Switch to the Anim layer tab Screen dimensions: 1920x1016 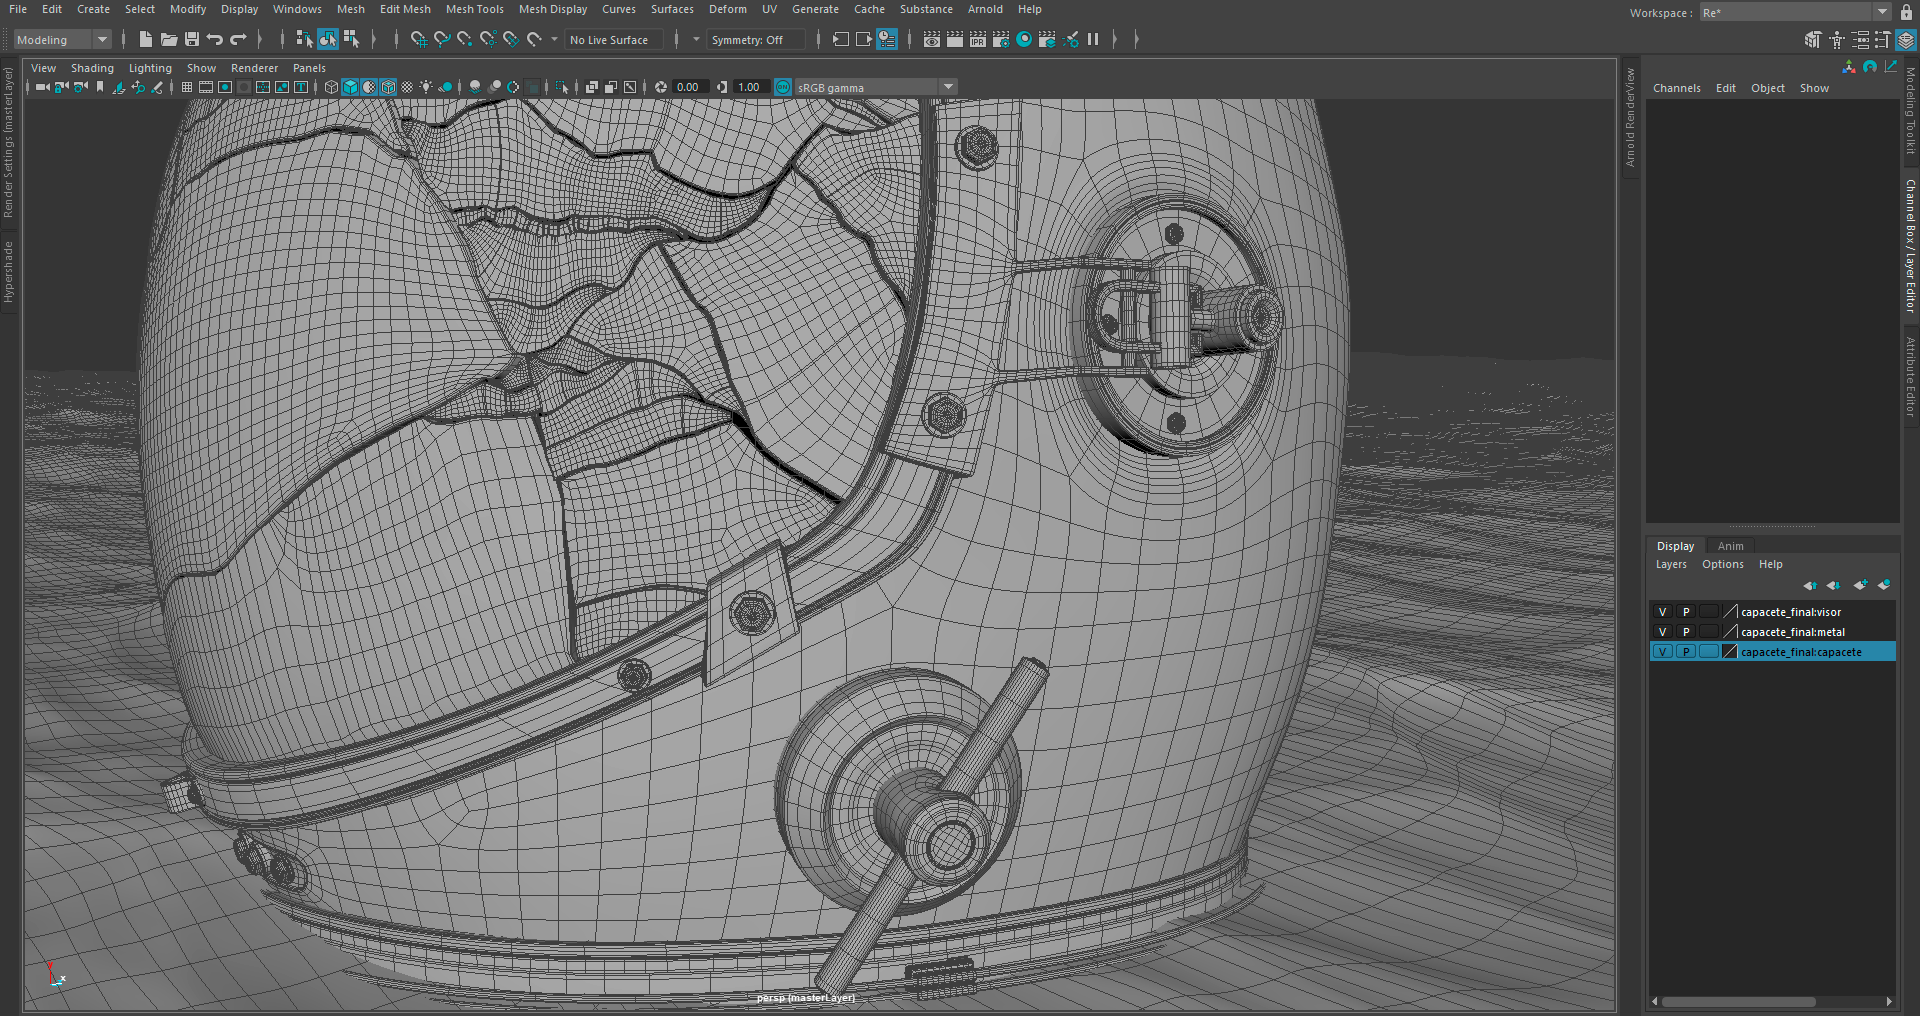[x=1730, y=546]
